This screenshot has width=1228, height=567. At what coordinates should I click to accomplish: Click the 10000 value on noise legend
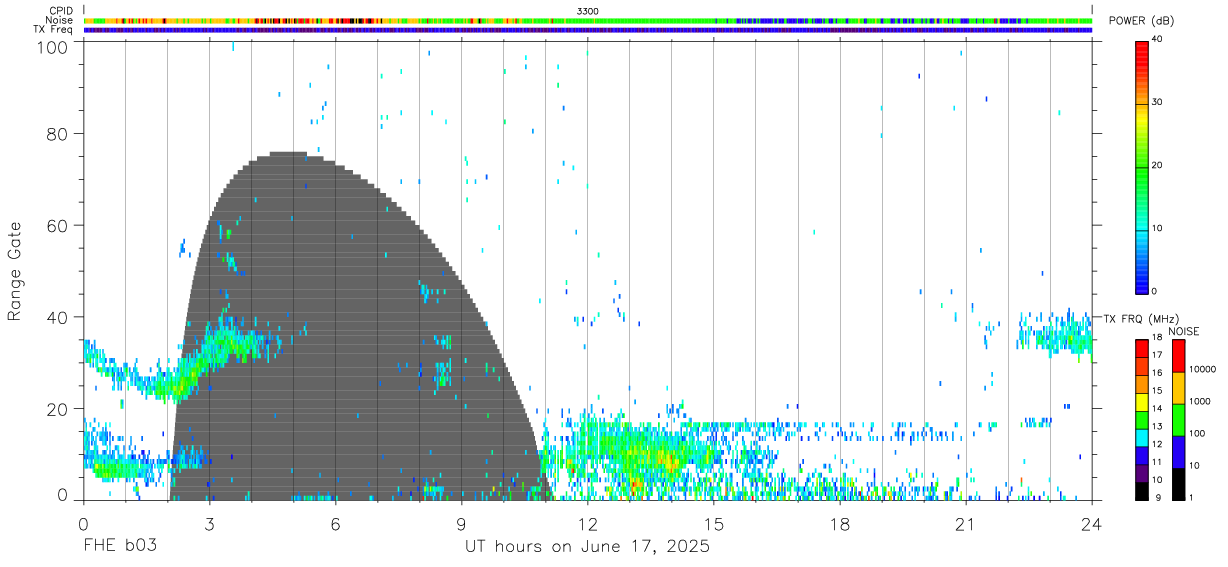[1203, 369]
